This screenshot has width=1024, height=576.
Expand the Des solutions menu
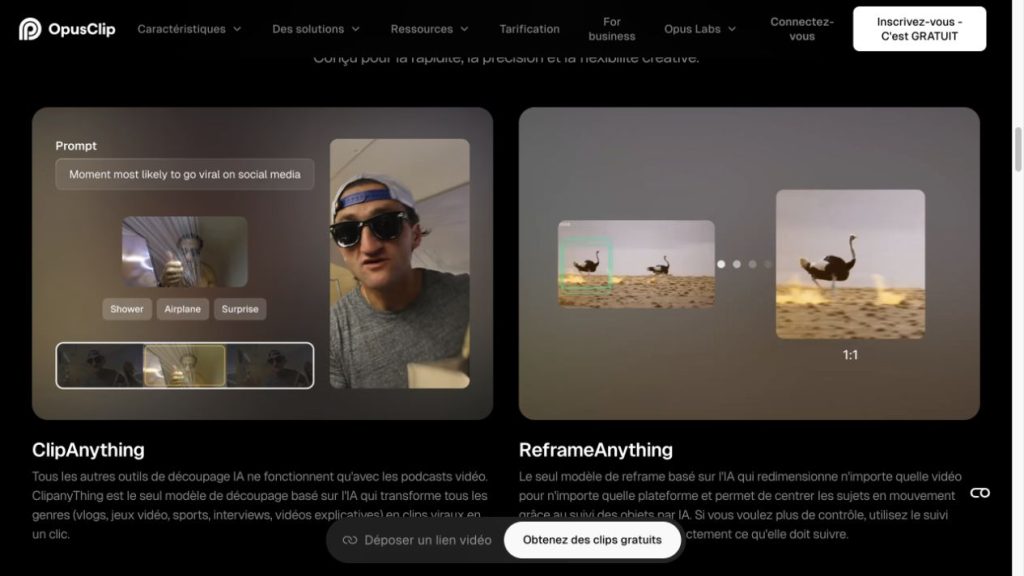click(x=315, y=29)
